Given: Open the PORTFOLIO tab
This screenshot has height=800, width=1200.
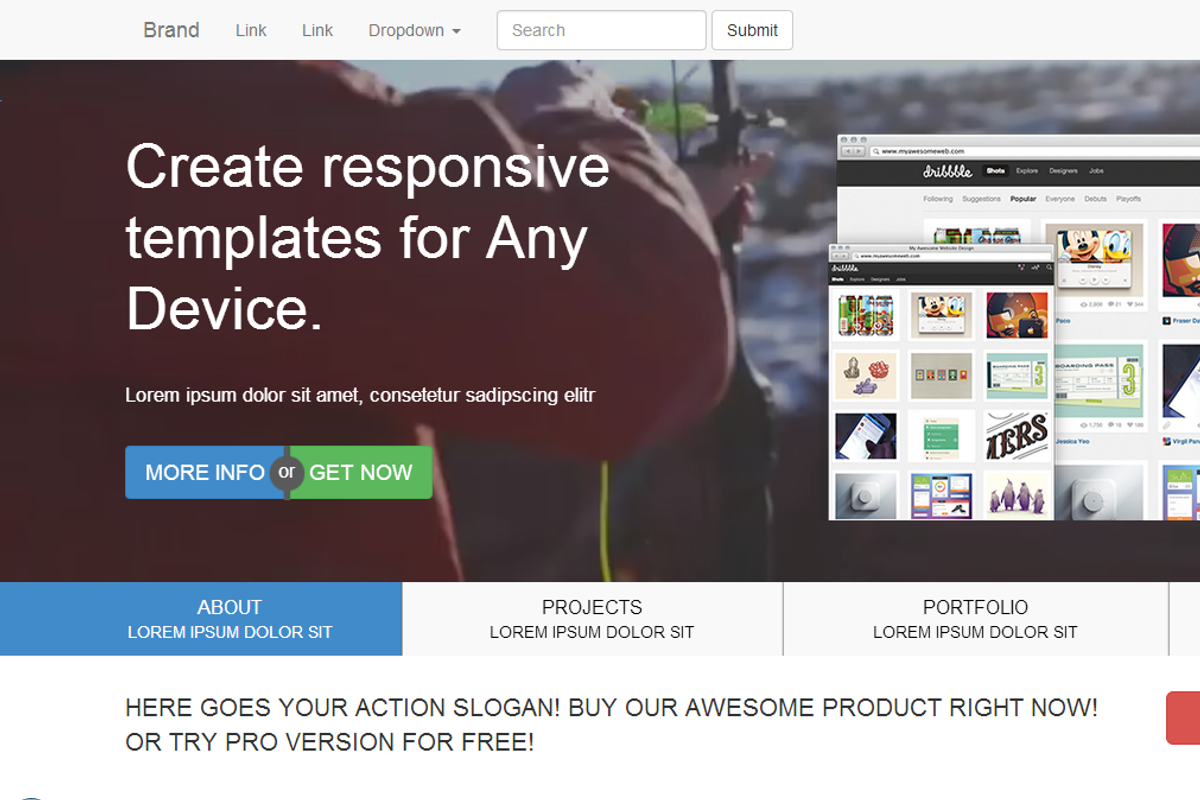Looking at the screenshot, I should click(x=975, y=619).
